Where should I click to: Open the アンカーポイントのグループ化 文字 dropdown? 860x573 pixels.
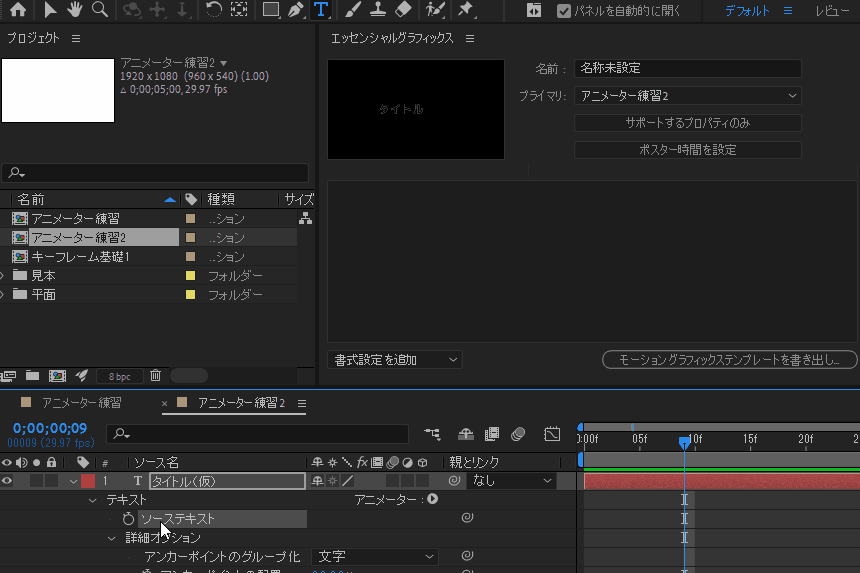[x=375, y=556]
